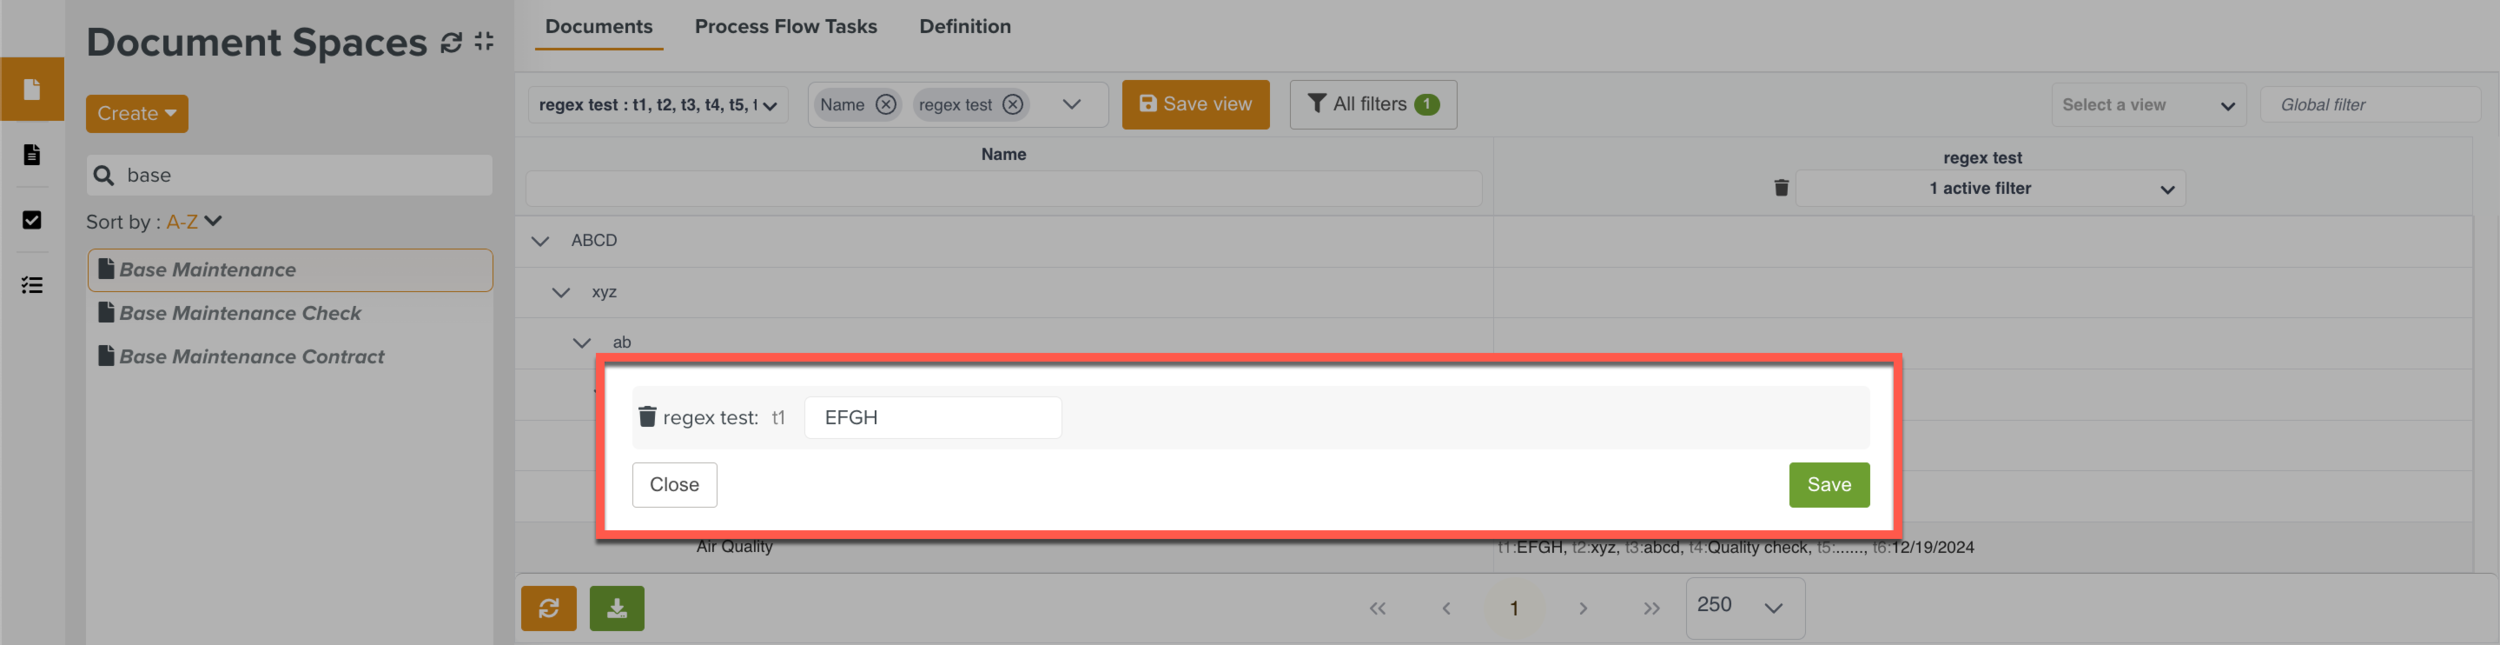Remove the regex test column chip

(x=1013, y=105)
